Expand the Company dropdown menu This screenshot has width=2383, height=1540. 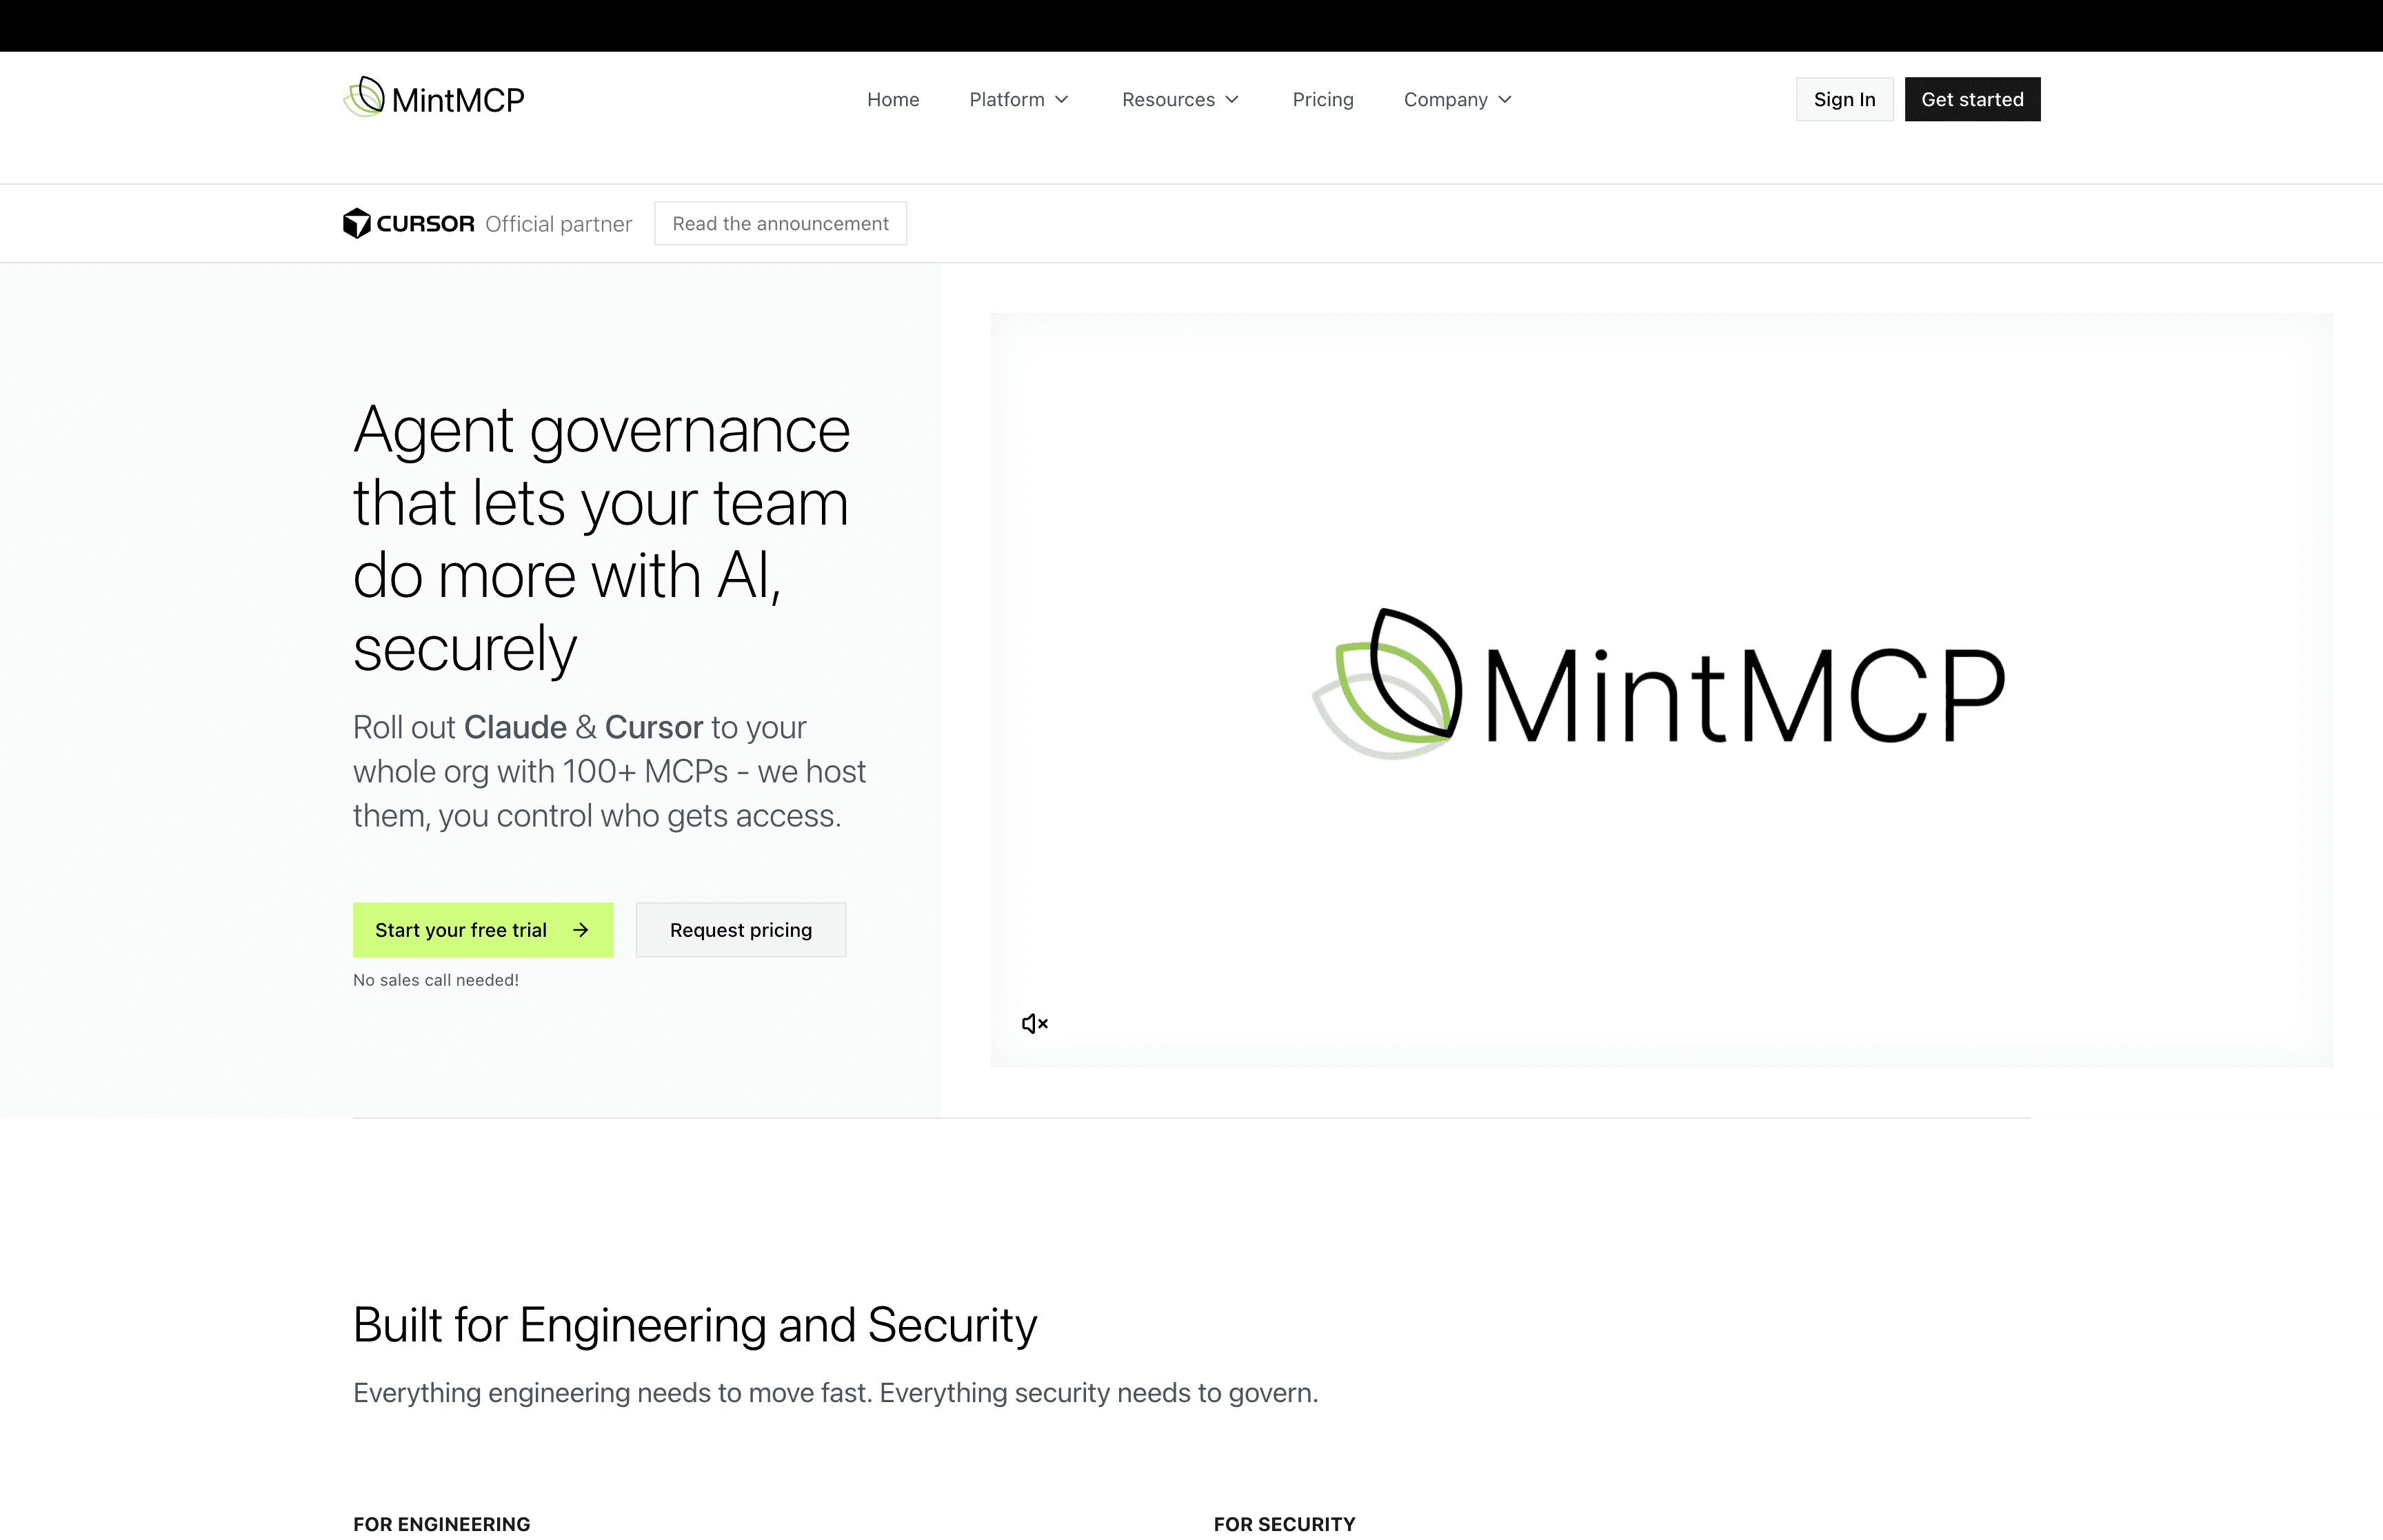click(1445, 99)
